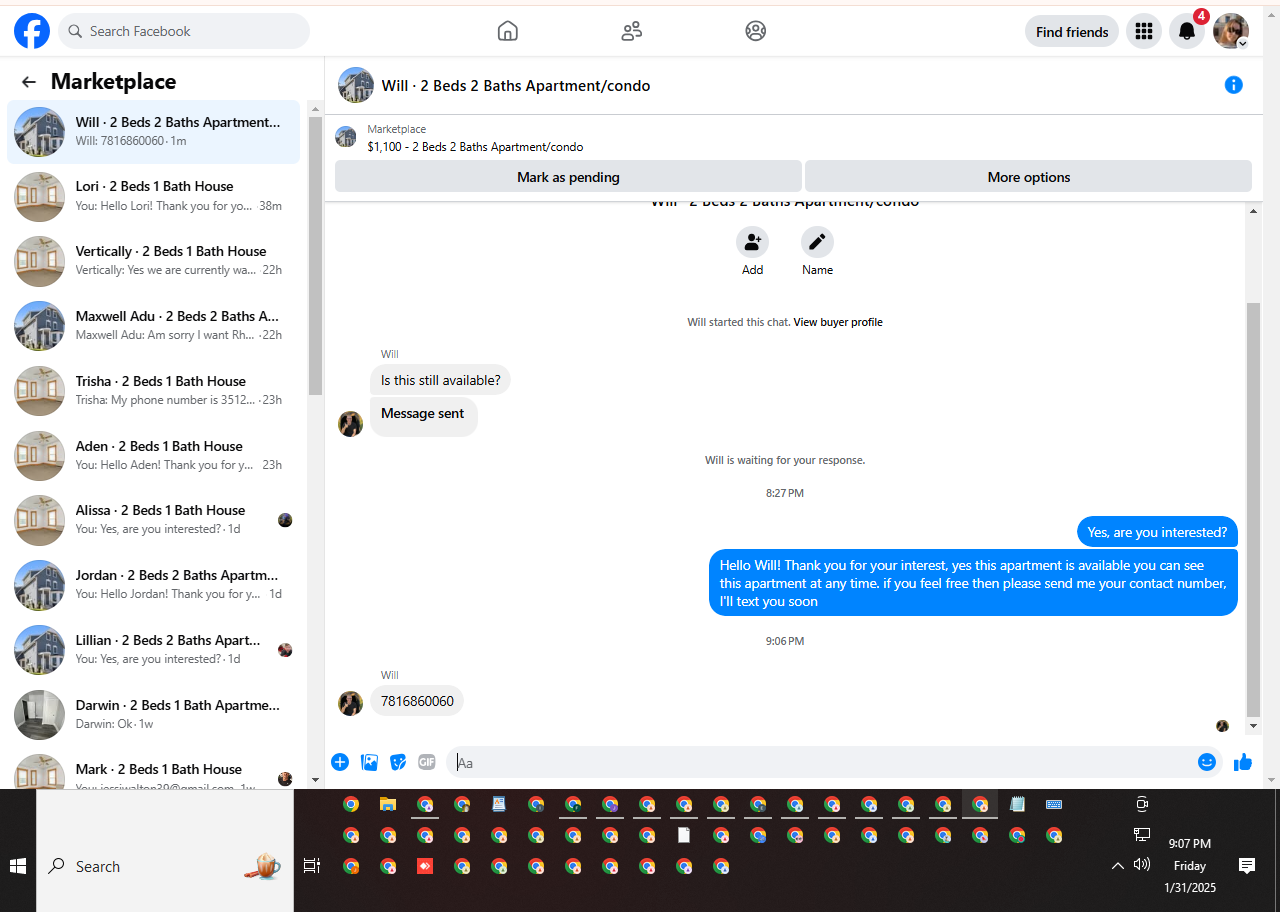Open the Windows Action Center notifications icon
Screen dimensions: 1280x912
(1247, 866)
